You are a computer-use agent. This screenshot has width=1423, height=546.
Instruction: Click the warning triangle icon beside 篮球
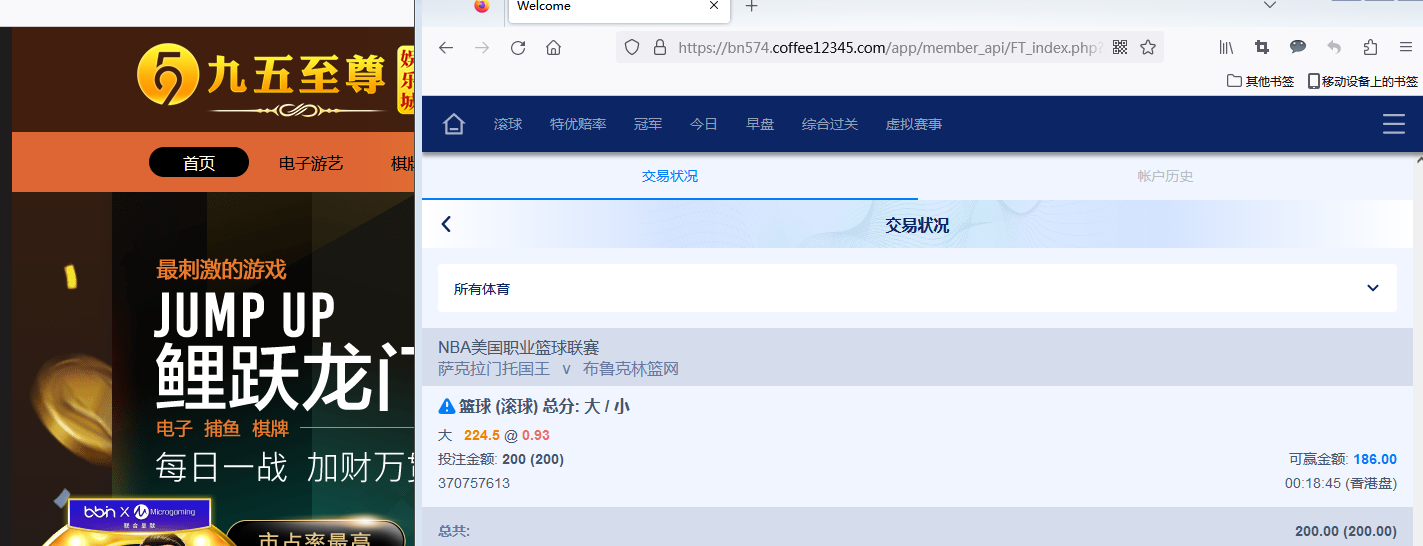tap(447, 407)
